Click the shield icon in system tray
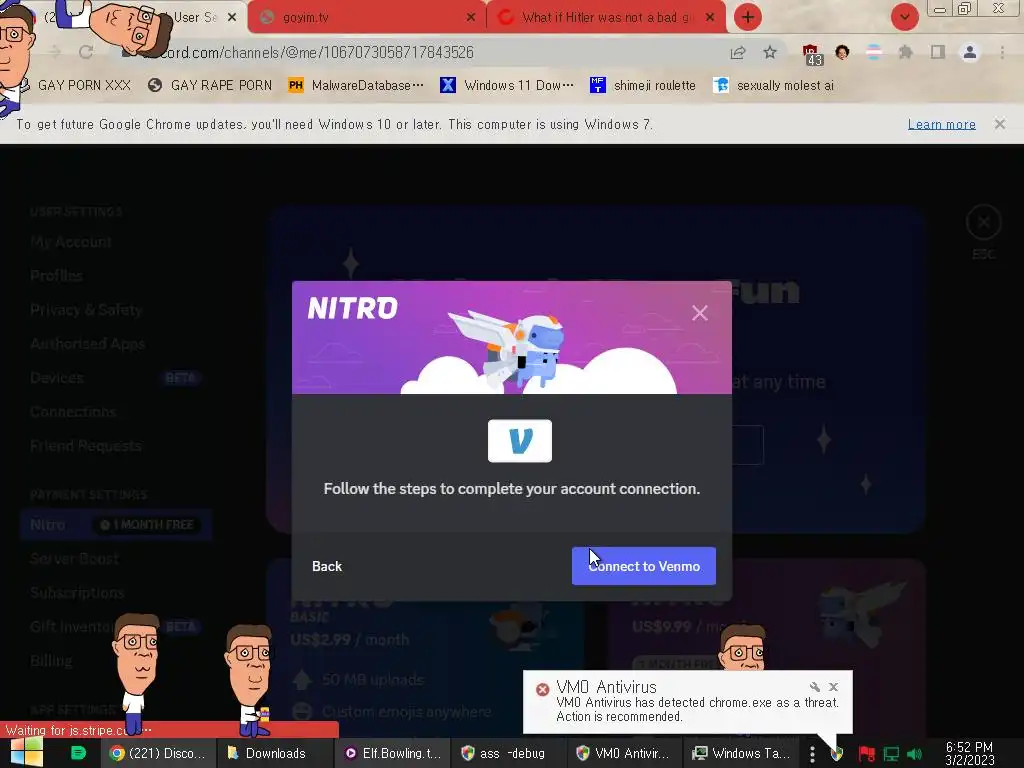Screen dimensions: 1024x768 pyautogui.click(x=837, y=754)
